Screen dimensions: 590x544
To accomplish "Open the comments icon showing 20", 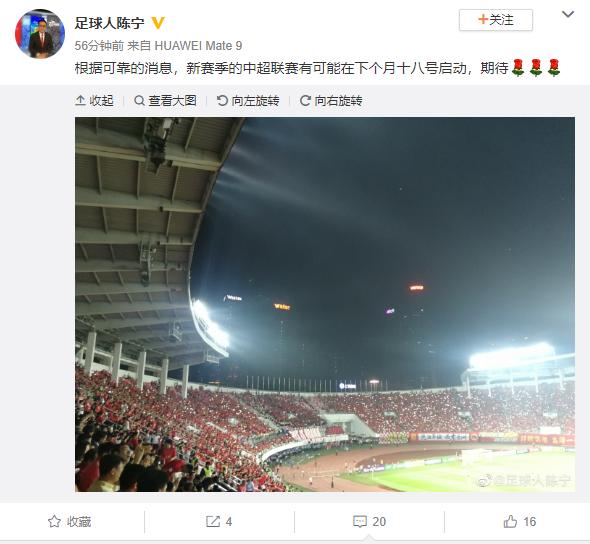I will tap(360, 521).
